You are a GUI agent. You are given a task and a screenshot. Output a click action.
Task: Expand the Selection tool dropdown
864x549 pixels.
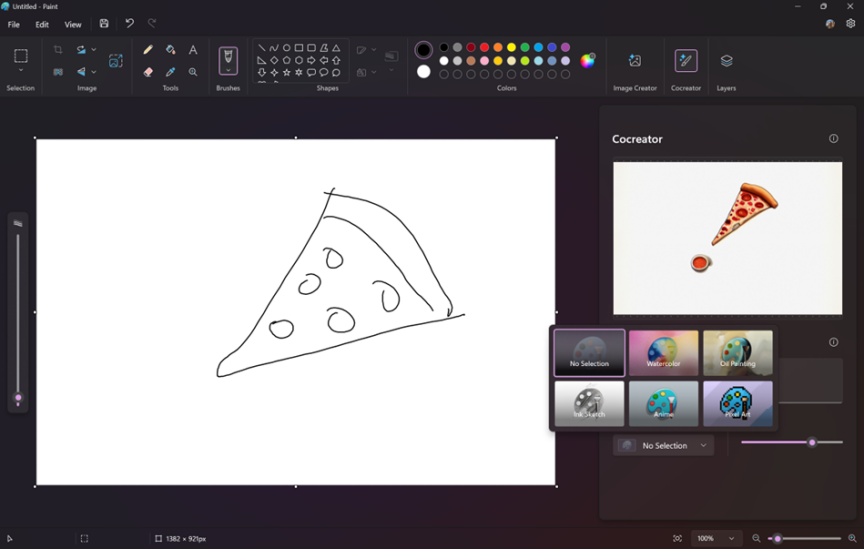(20, 71)
